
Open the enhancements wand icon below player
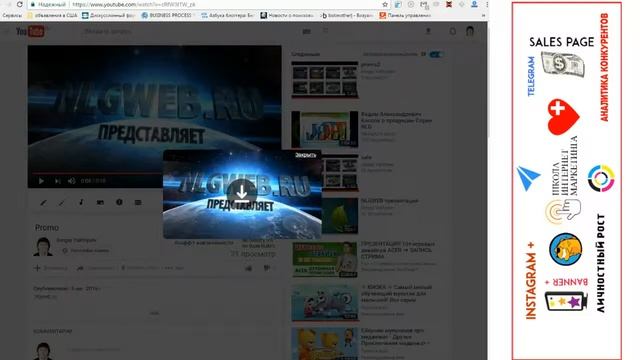pyautogui.click(x=62, y=202)
